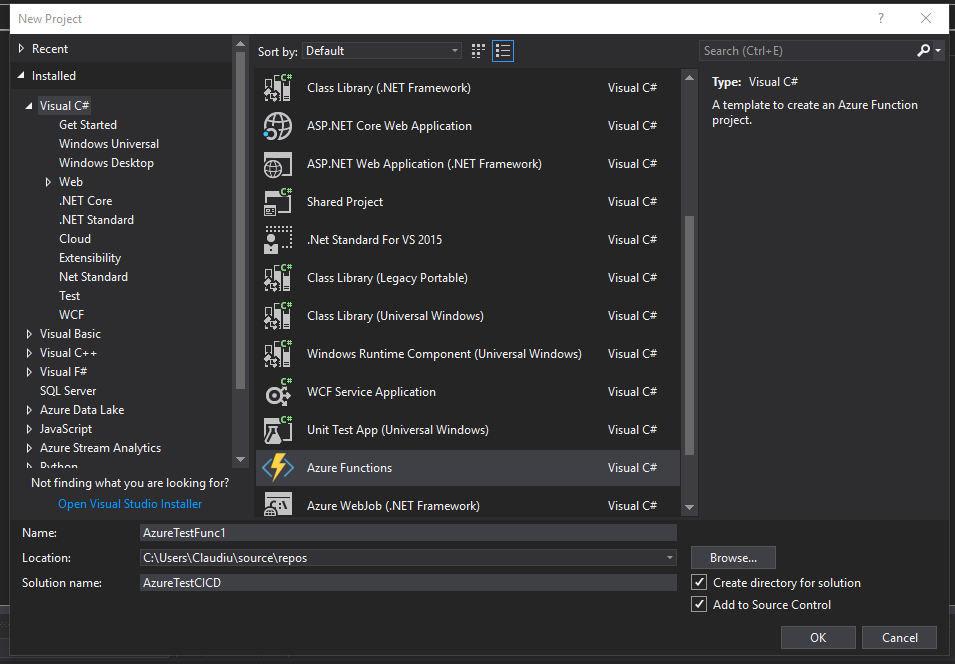
Task: Expand the JavaScript node
Action: tap(29, 429)
